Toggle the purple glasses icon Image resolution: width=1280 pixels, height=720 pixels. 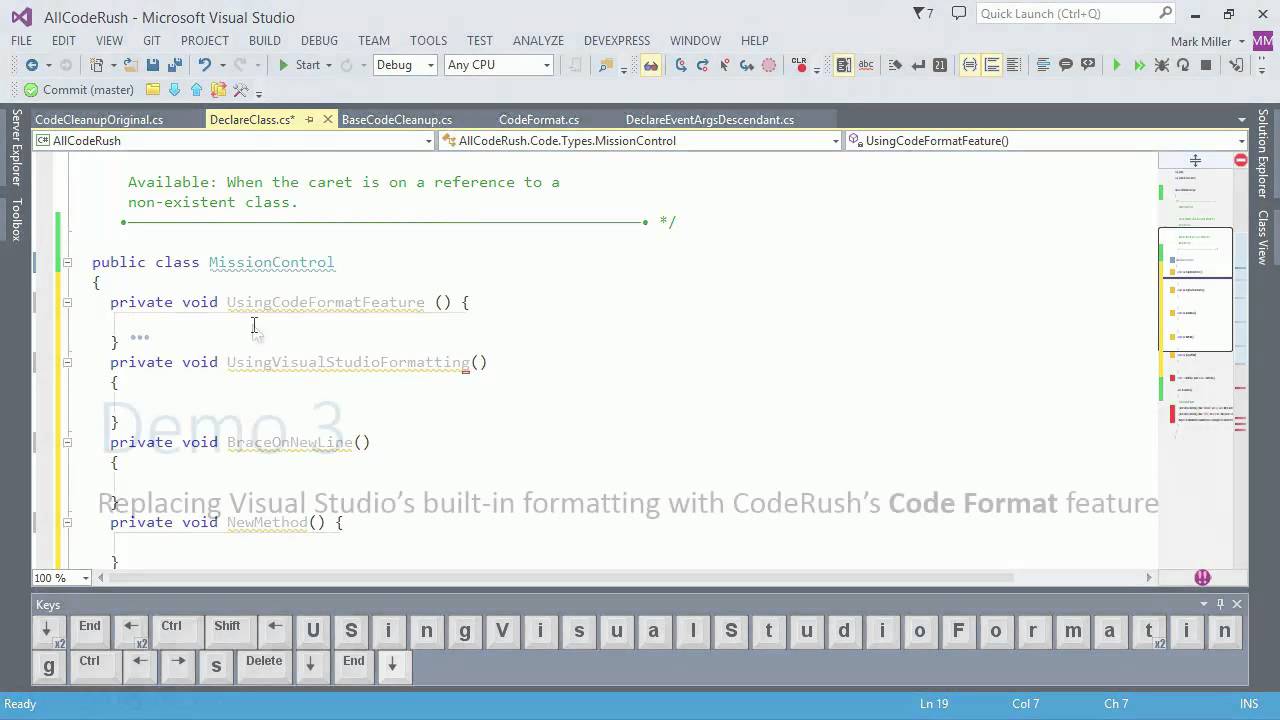651,65
